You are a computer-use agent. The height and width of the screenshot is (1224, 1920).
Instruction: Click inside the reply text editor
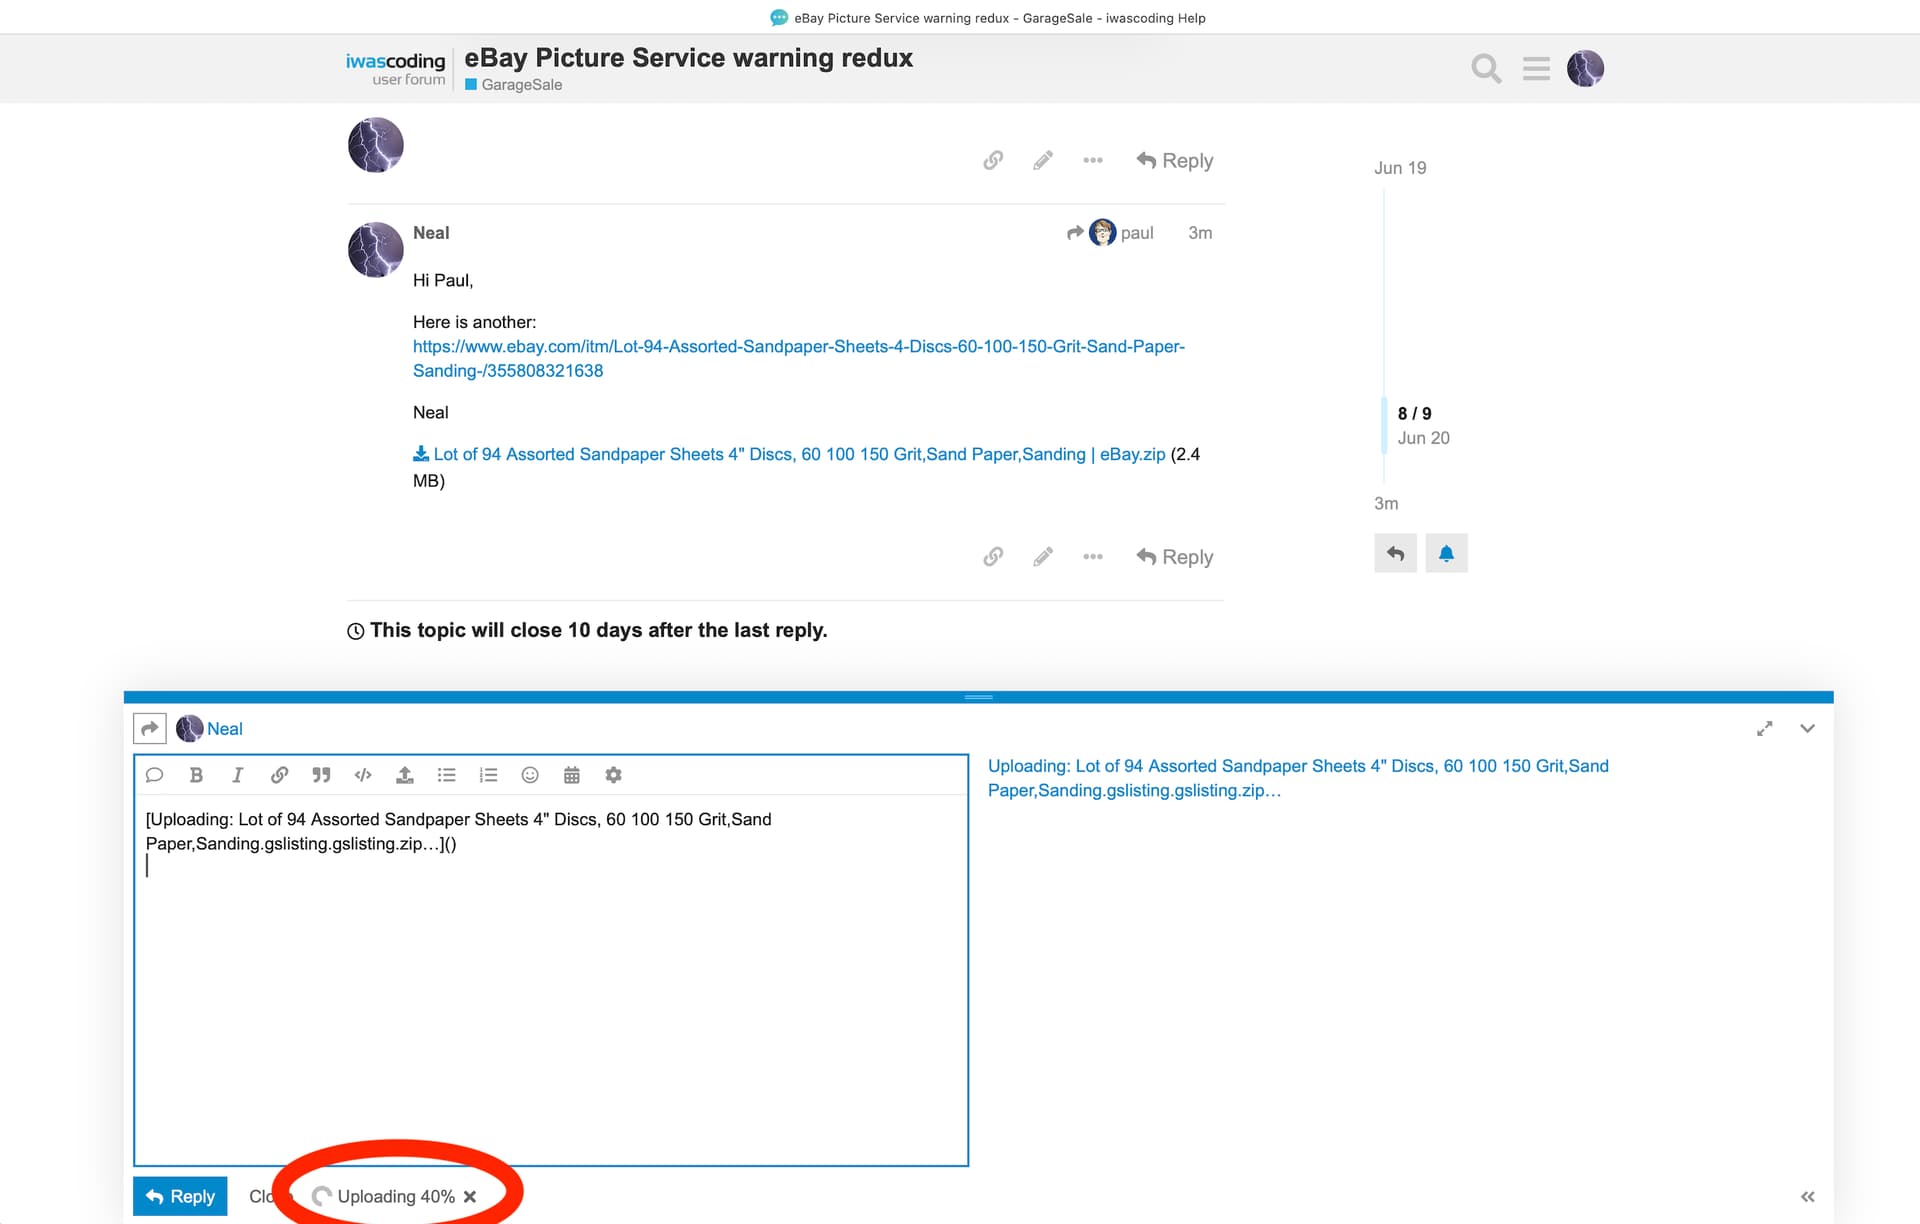tap(551, 980)
